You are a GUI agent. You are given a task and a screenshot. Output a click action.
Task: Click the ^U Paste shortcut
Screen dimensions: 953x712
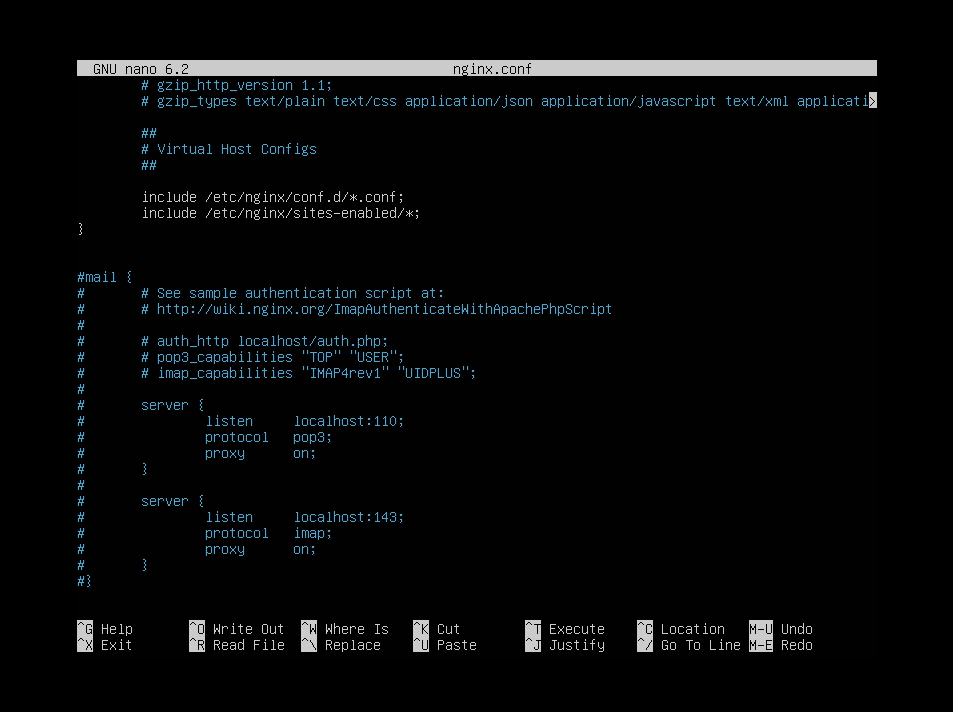[x=446, y=645]
